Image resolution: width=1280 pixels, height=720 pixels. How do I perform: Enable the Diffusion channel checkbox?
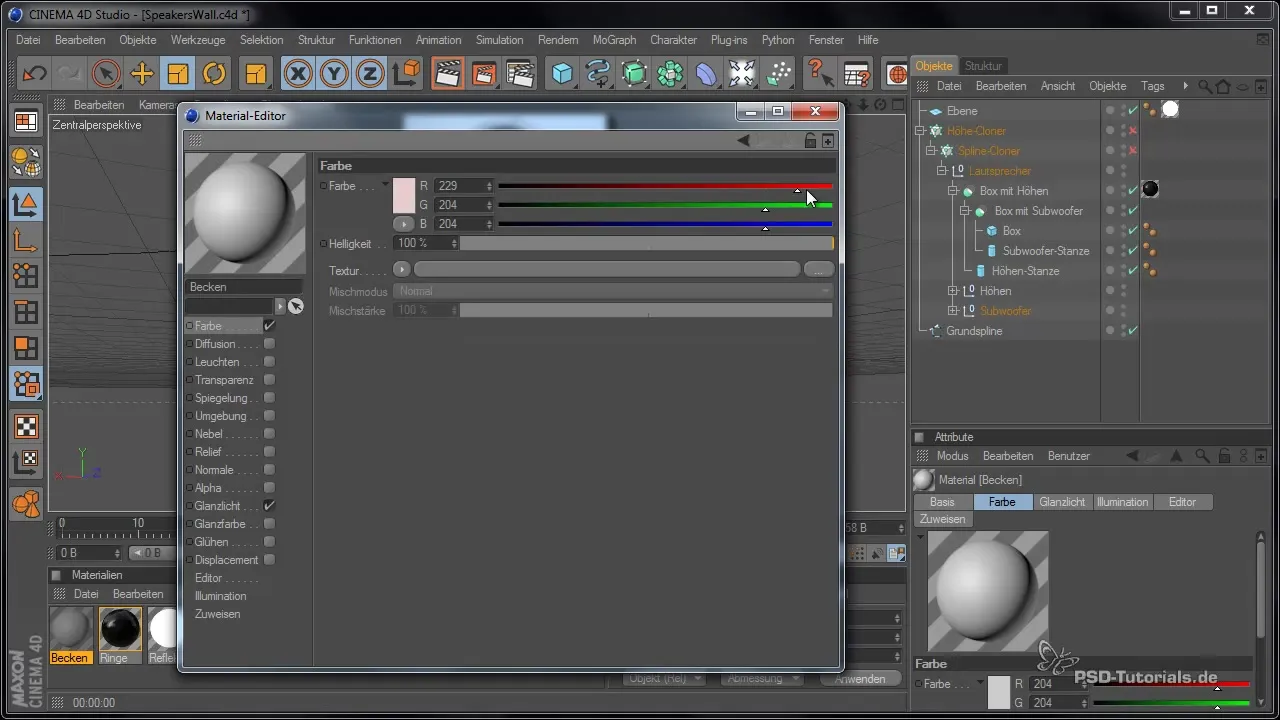(269, 344)
